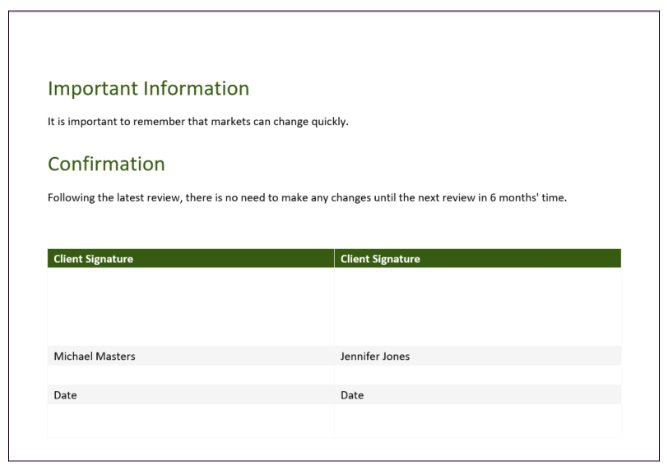Screen dimensions: 667x468
Task: Select the "Client Signature" header above Michael Masters
Action: tap(92, 259)
